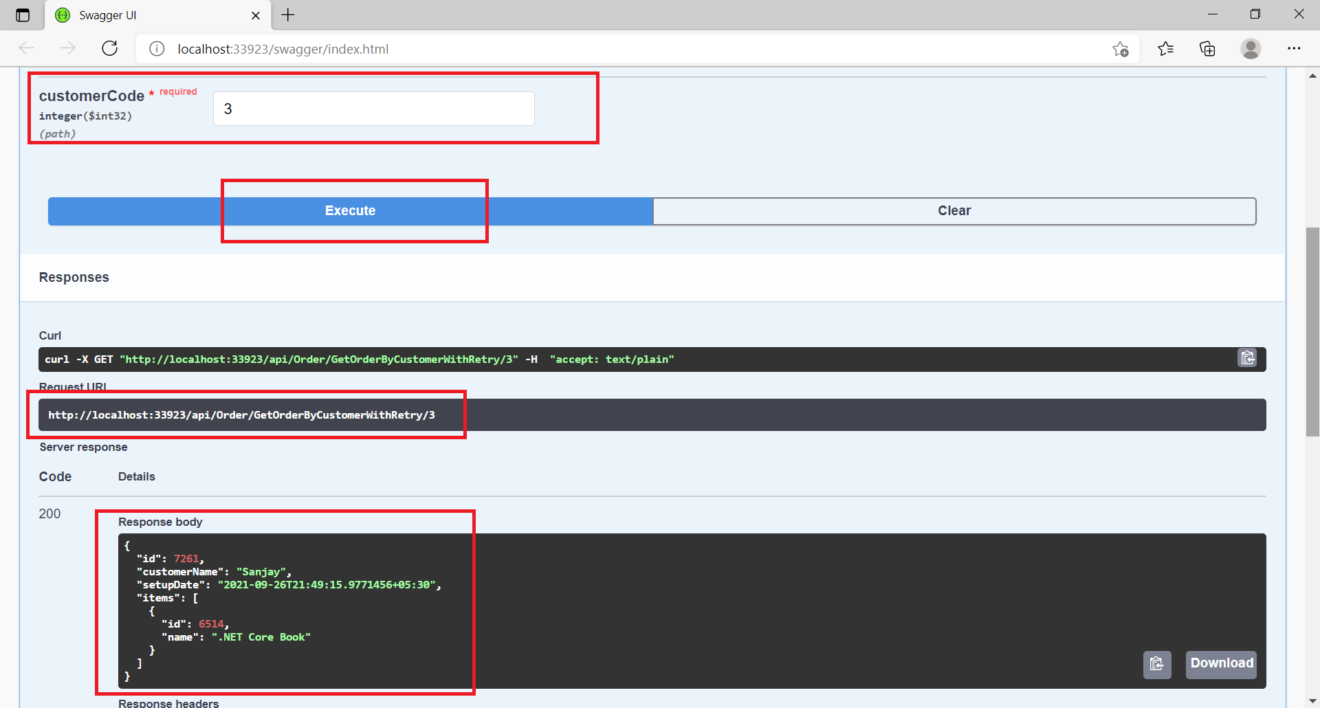Copy the response body text
The width and height of the screenshot is (1320, 708).
tap(1157, 664)
